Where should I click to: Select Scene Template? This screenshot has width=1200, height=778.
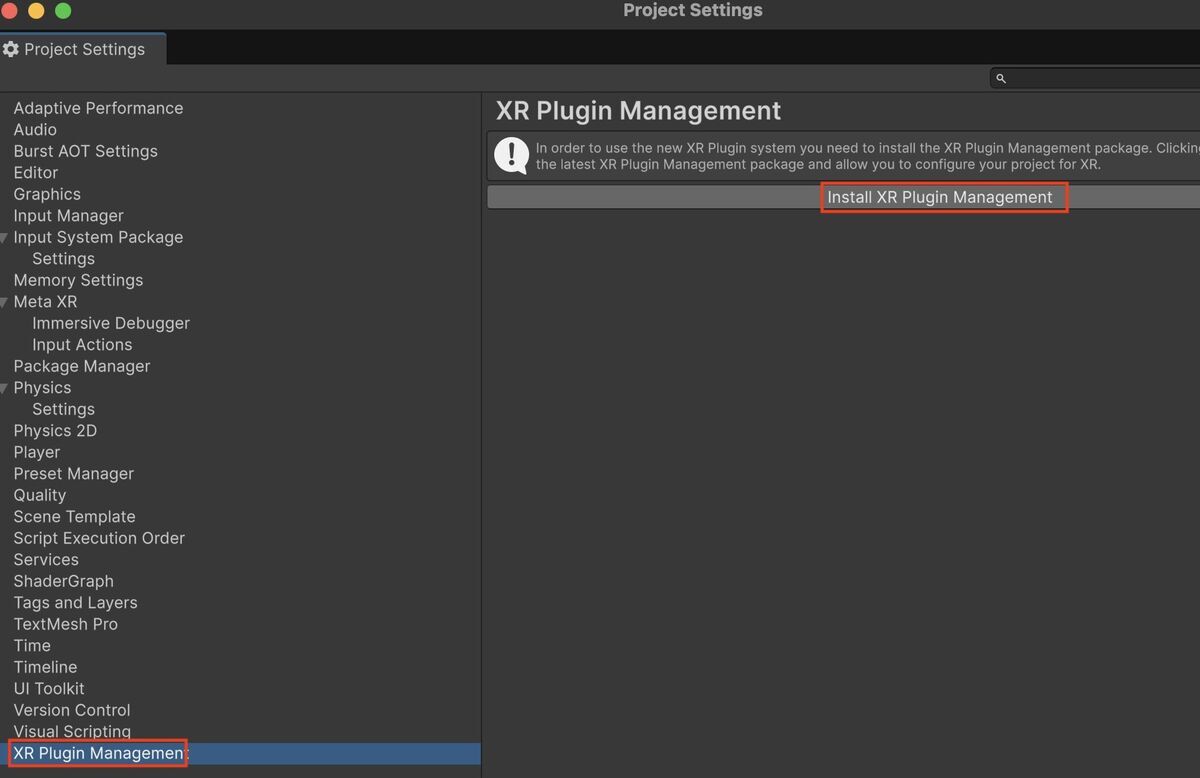click(x=74, y=517)
